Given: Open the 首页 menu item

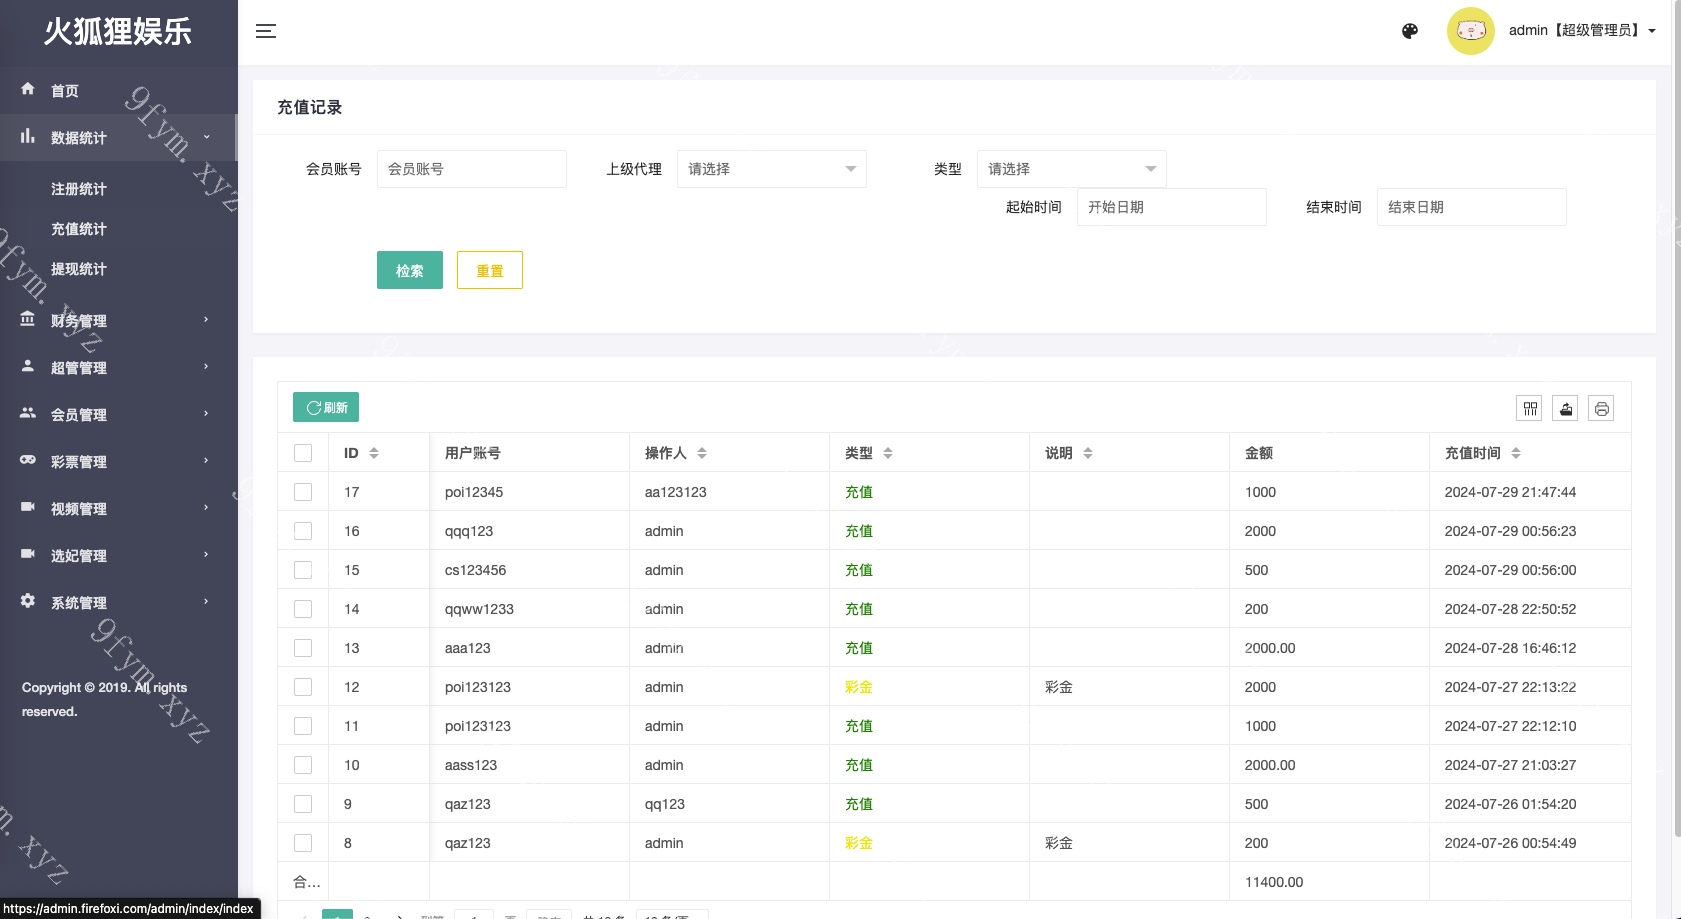Looking at the screenshot, I should [x=118, y=90].
